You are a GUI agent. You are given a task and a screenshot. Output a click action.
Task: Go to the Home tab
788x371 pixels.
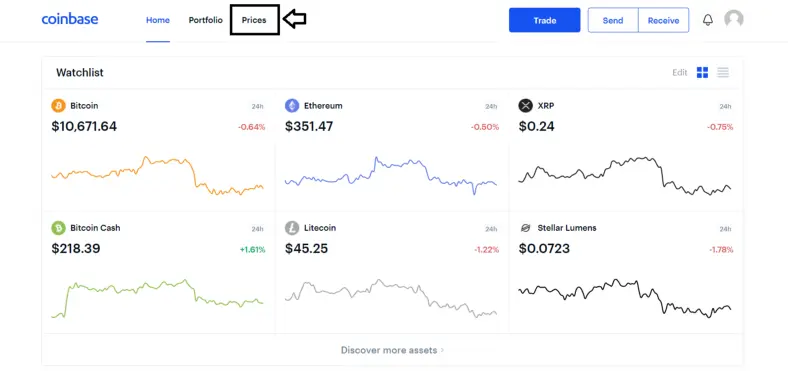tap(158, 21)
